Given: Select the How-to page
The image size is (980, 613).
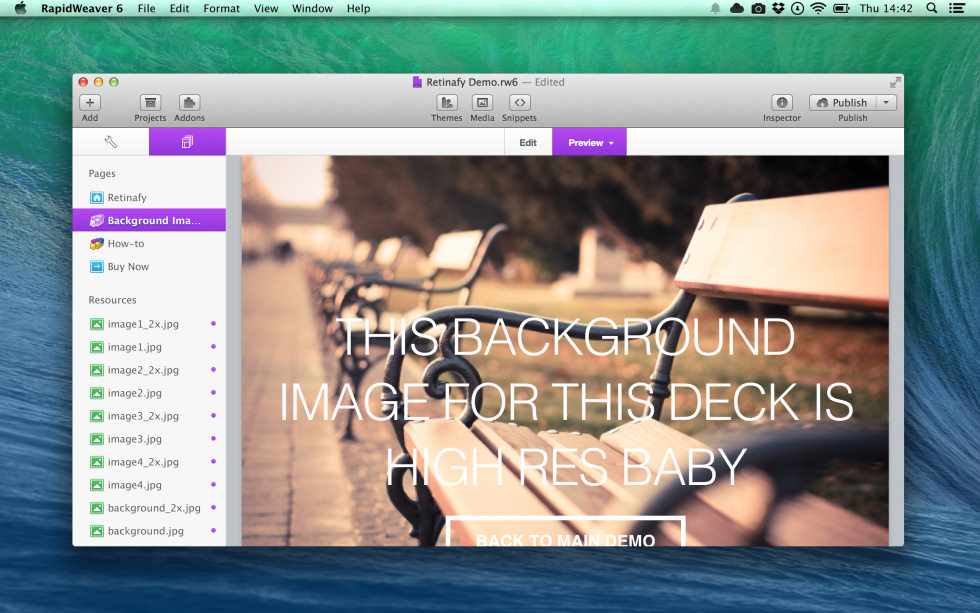Looking at the screenshot, I should 149,244.
